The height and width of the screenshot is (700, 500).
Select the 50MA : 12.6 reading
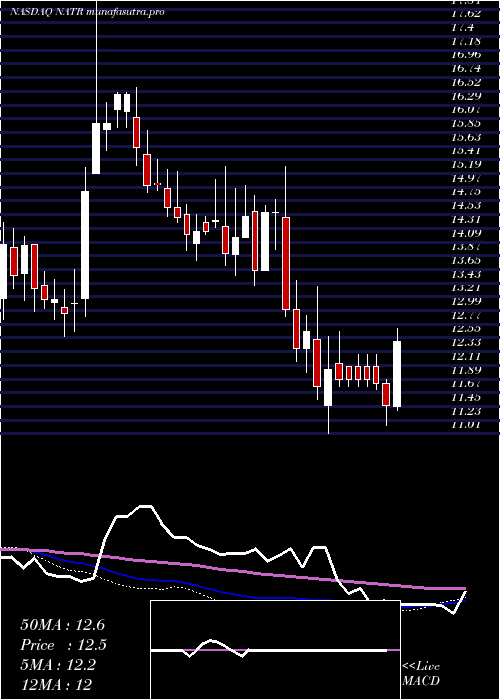pos(62,625)
